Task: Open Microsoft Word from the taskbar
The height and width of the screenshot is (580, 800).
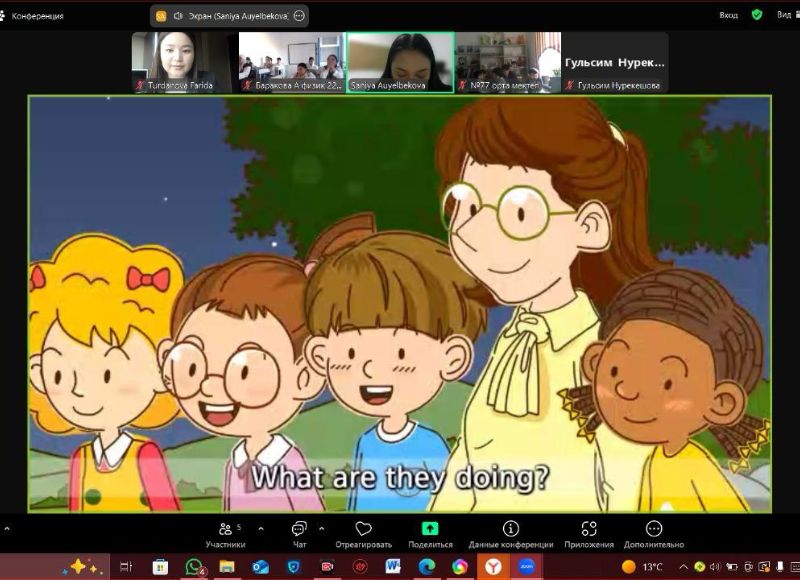Action: [393, 567]
